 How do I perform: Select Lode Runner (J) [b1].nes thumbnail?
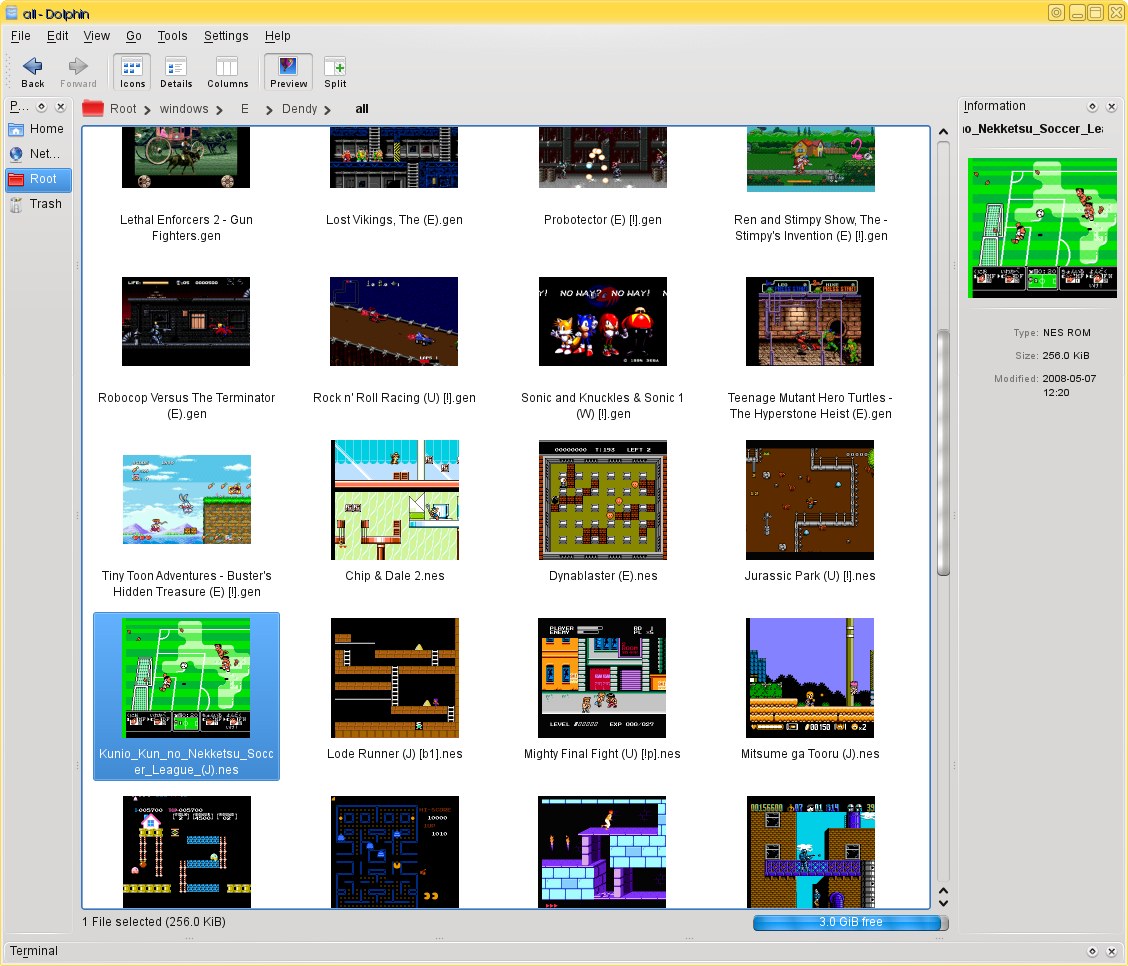(395, 678)
